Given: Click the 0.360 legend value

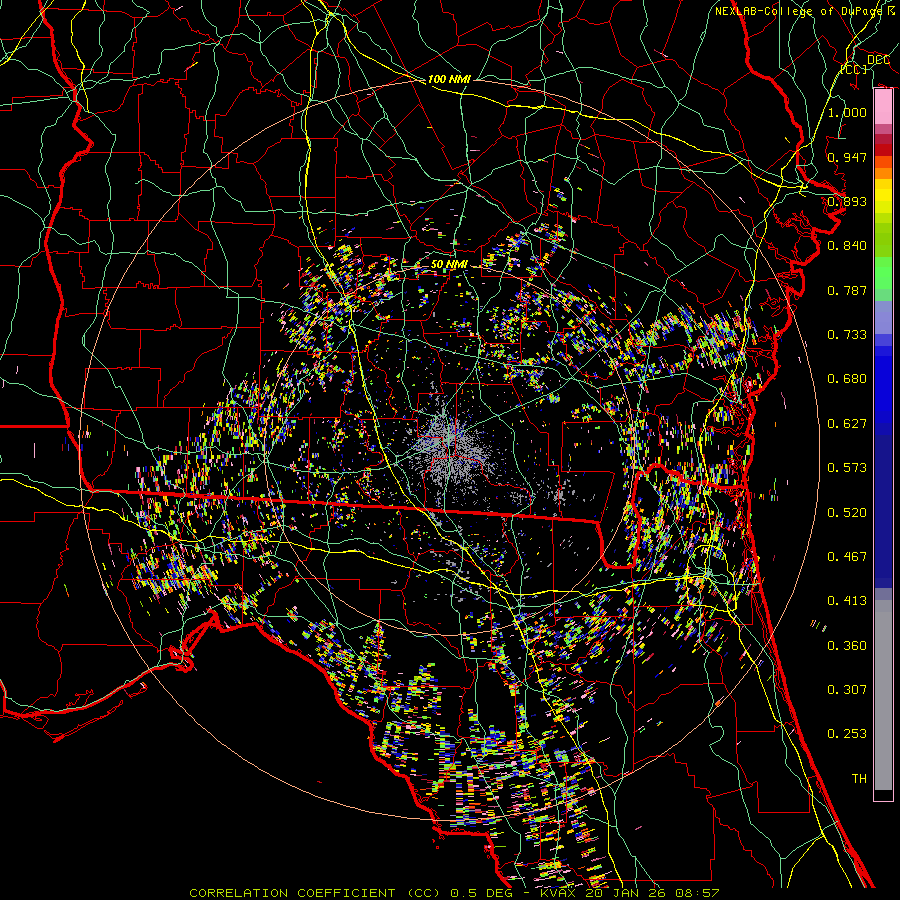Looking at the screenshot, I should [847, 645].
